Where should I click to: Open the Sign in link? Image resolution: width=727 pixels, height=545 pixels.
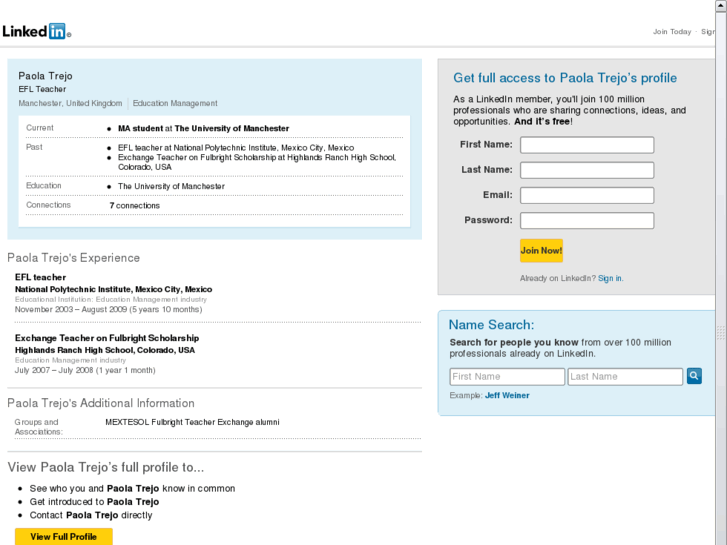click(610, 278)
